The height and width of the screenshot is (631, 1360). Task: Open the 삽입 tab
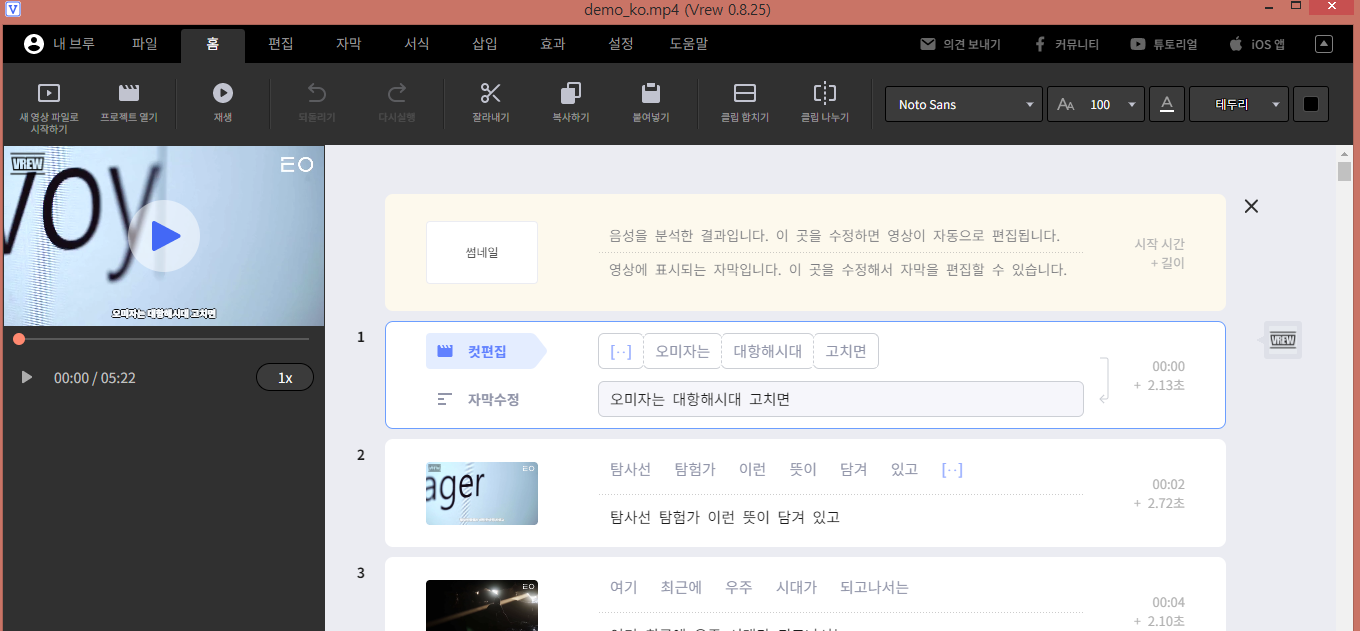click(485, 44)
